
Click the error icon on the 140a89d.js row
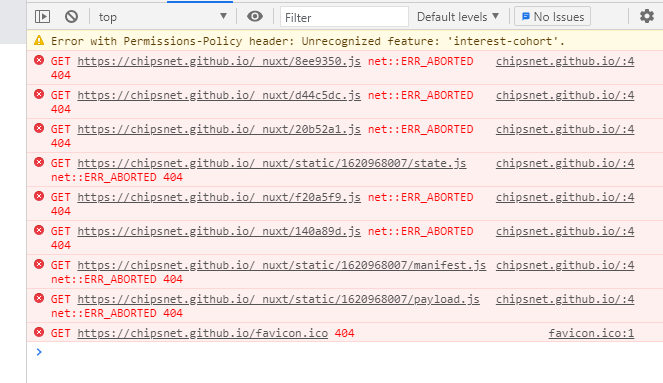click(x=39, y=230)
